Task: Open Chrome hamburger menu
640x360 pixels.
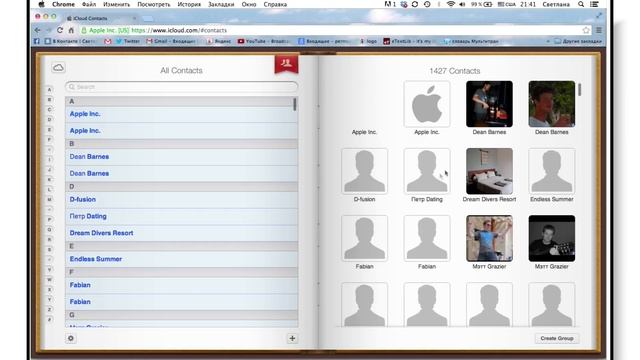Action: click(x=599, y=30)
